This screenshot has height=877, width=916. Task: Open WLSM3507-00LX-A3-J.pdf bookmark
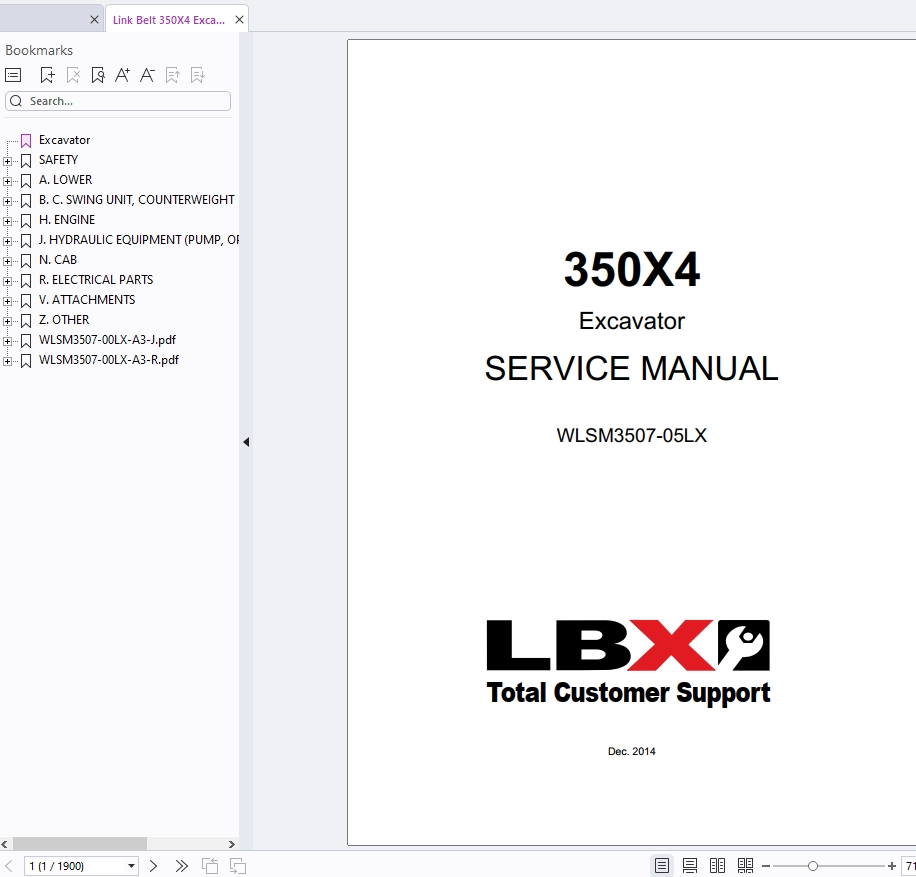107,339
